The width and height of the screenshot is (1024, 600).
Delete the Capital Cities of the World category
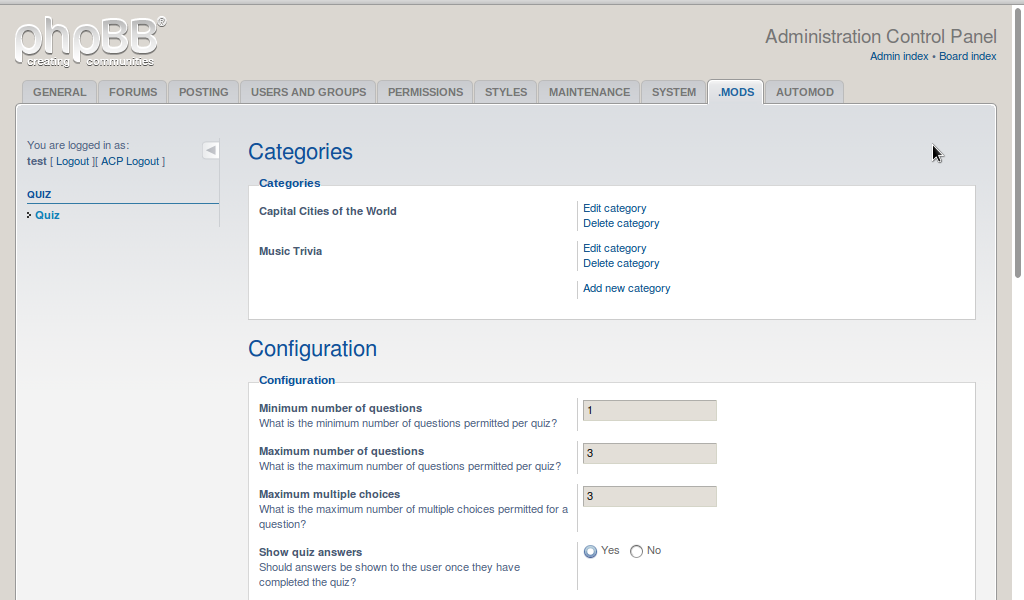click(x=621, y=223)
